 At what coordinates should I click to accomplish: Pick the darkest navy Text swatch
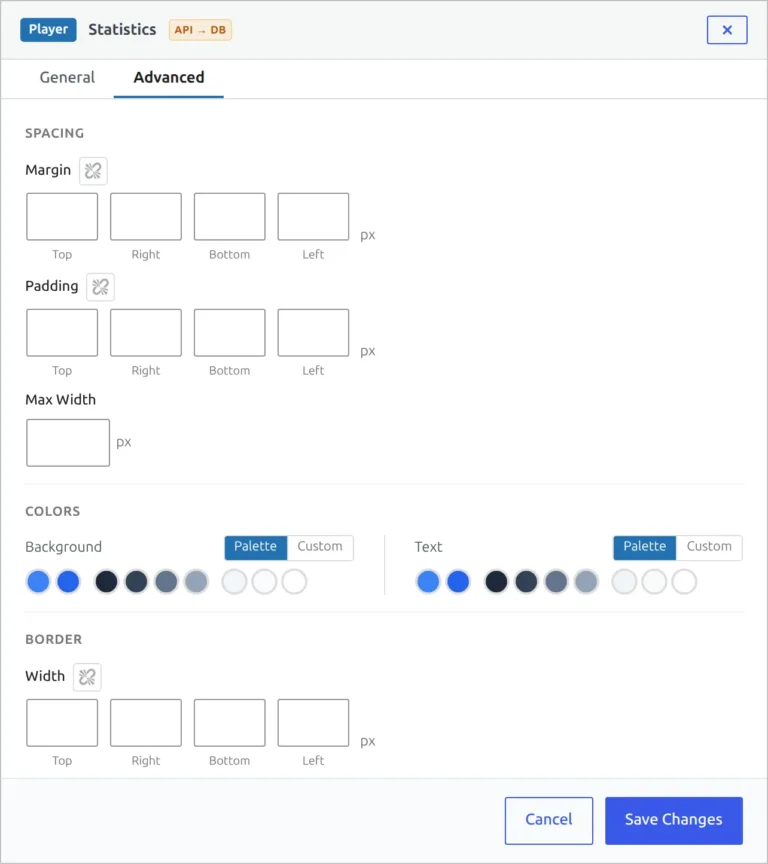[496, 582]
